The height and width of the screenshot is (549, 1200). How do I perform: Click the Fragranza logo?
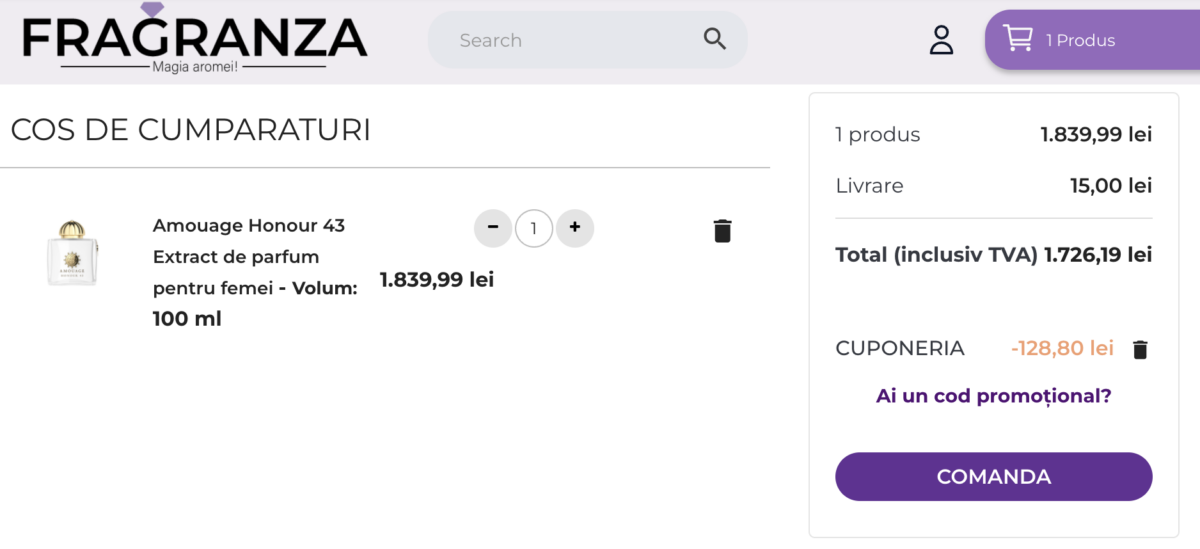194,40
